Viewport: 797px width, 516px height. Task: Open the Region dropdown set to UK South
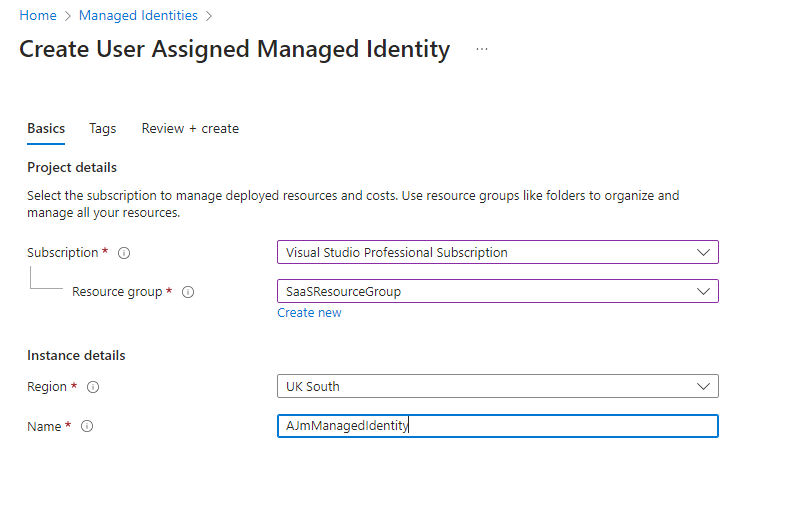pos(497,386)
